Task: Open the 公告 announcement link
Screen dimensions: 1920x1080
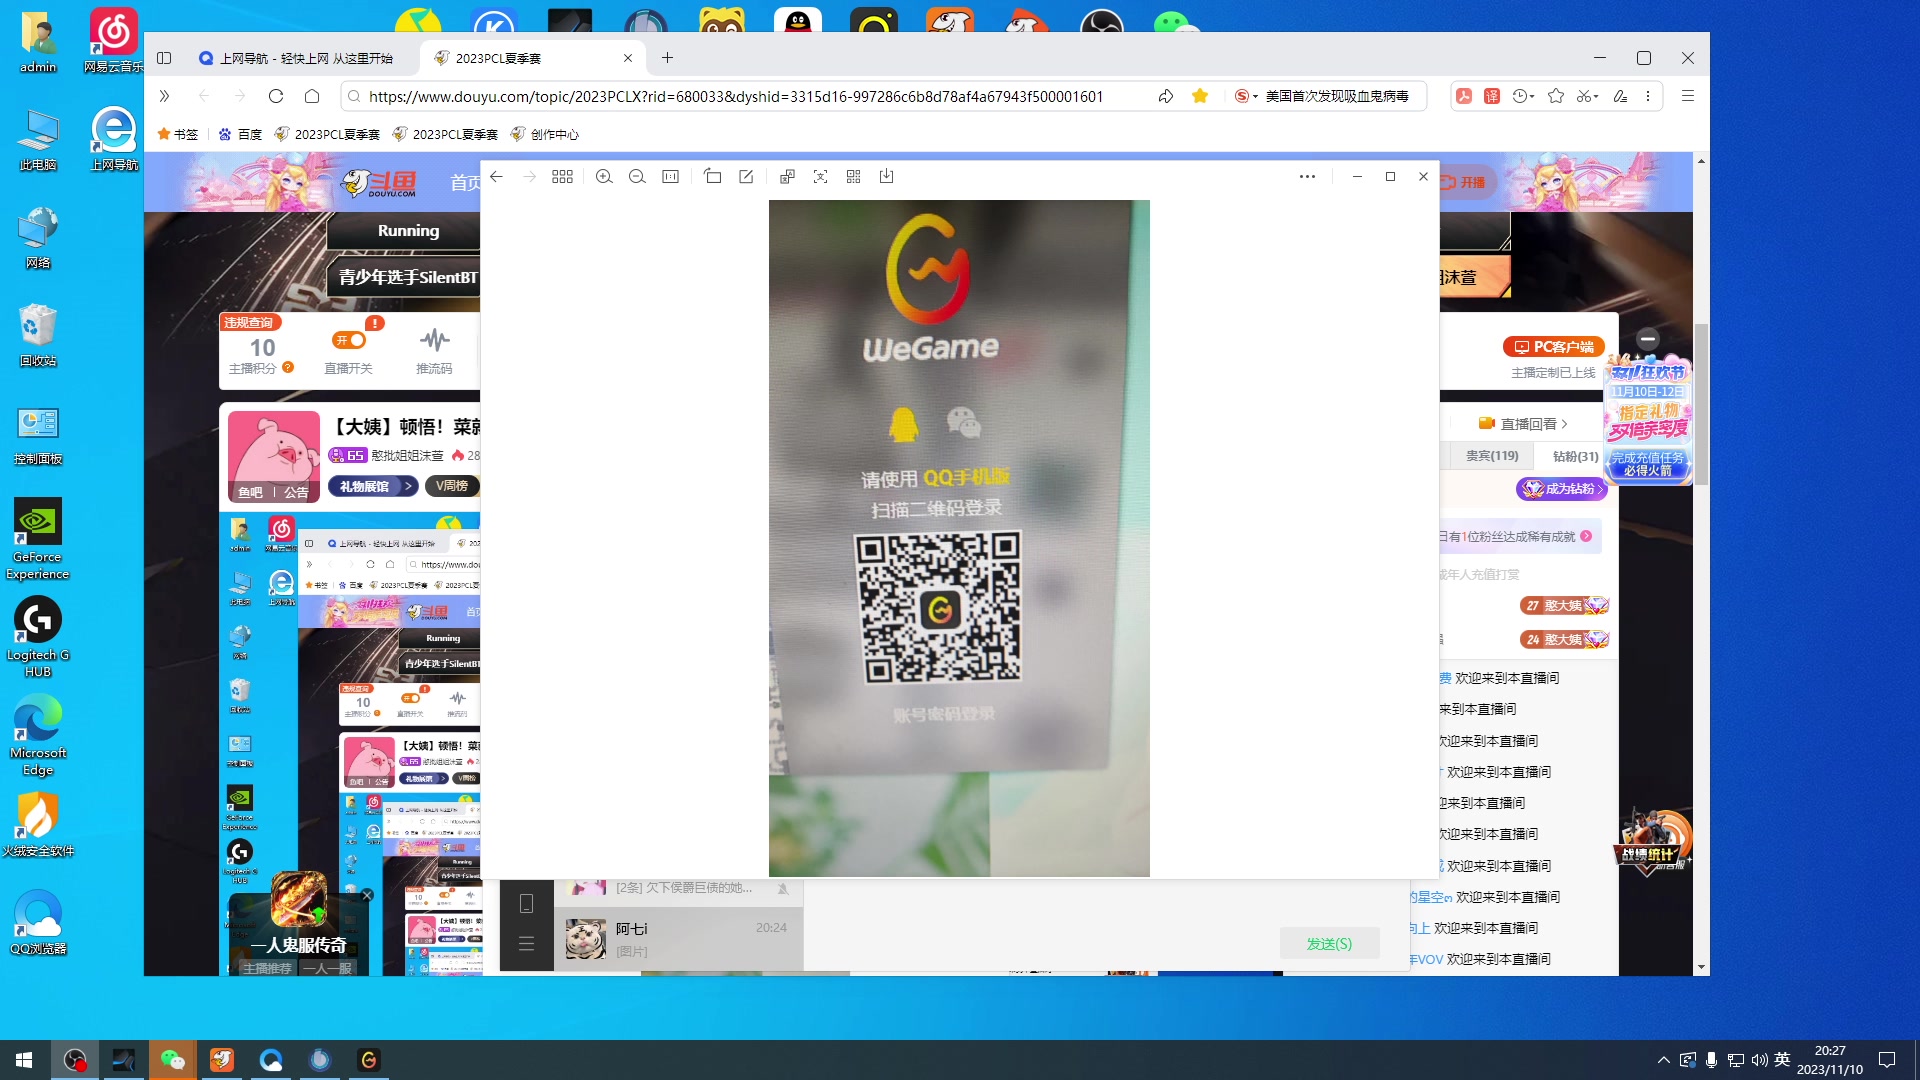Action: (296, 492)
